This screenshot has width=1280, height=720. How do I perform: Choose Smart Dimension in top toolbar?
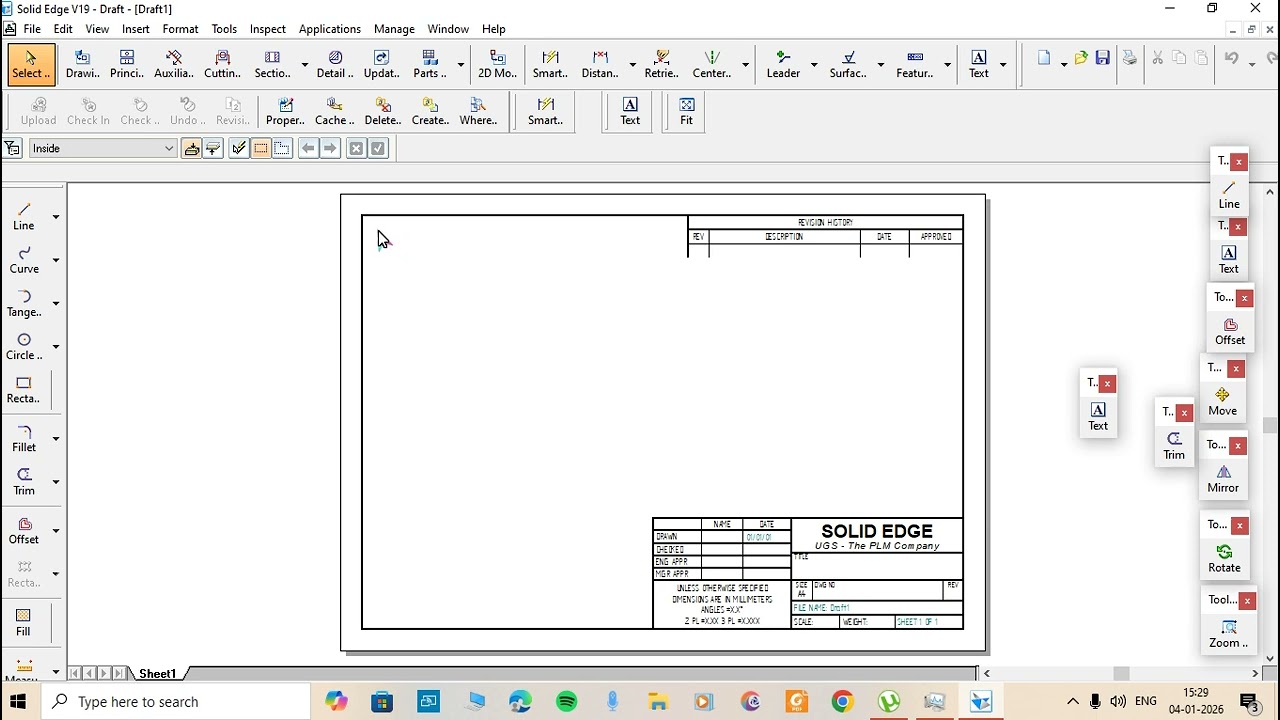pos(550,65)
